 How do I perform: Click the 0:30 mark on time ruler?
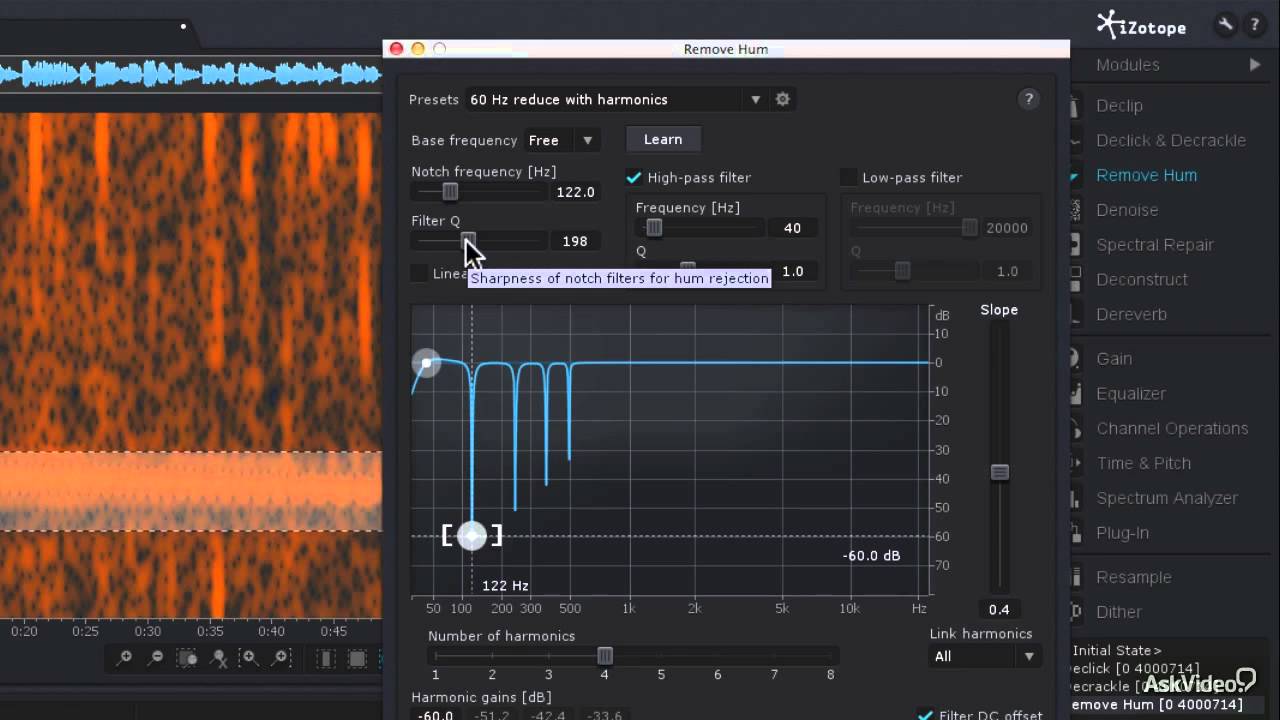tap(148, 632)
